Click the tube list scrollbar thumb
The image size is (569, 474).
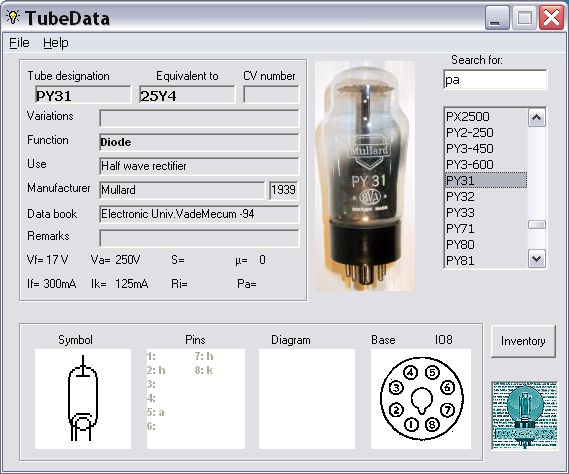pyautogui.click(x=537, y=225)
